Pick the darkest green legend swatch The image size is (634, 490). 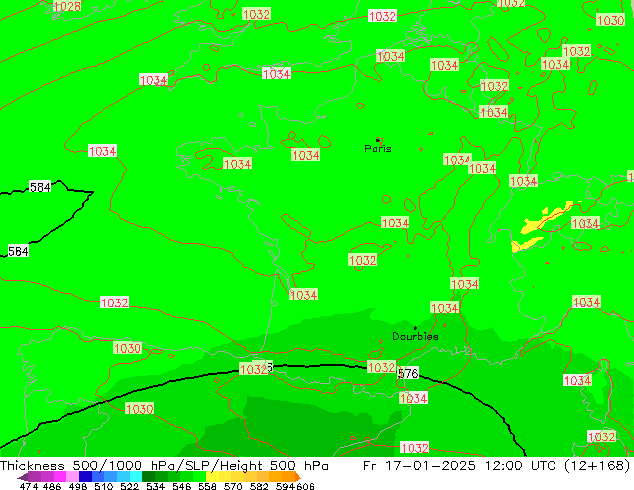148,476
